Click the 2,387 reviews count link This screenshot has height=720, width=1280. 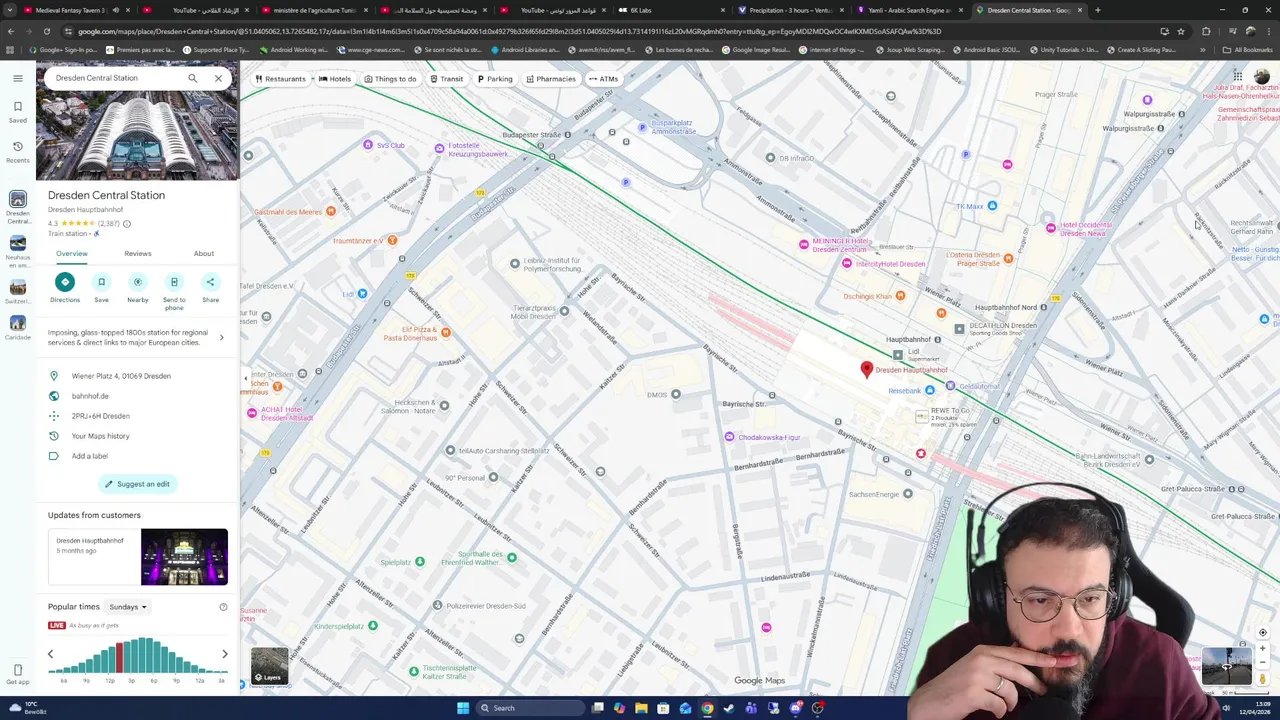[108, 224]
